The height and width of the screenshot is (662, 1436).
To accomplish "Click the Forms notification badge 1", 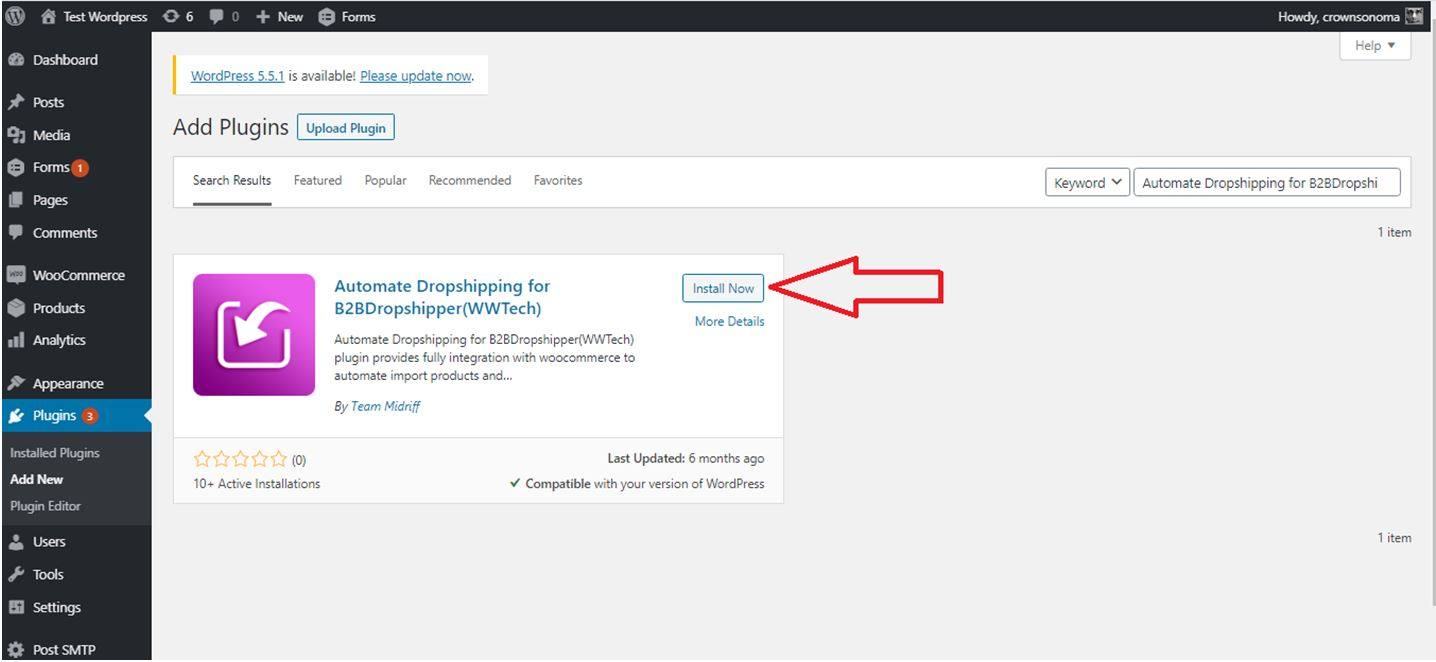I will click(x=81, y=168).
